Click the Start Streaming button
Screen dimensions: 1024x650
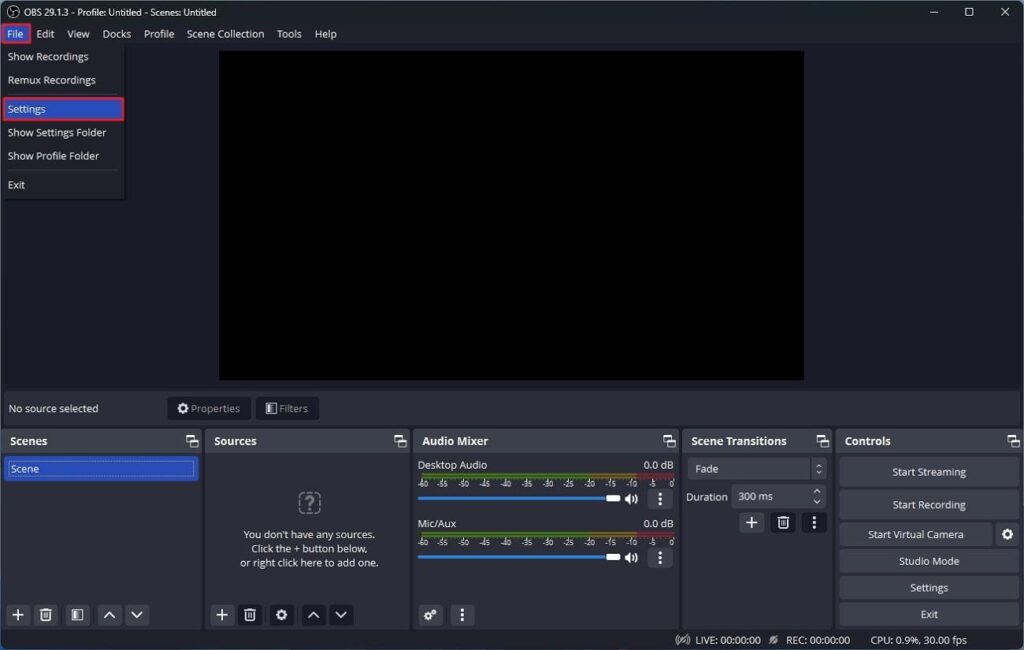[928, 471]
